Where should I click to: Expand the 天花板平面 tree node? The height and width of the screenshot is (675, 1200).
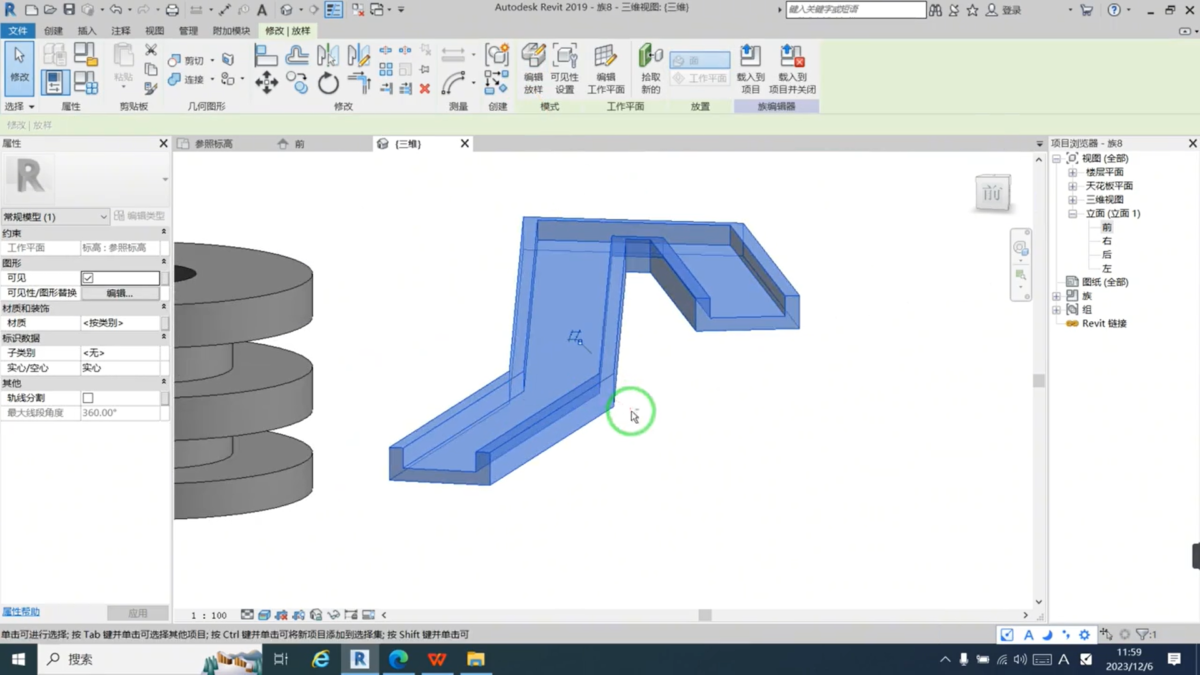click(x=1072, y=186)
